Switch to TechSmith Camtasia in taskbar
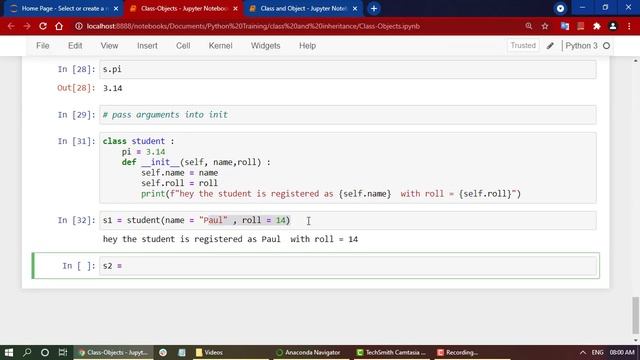Viewport: 640px width, 360px height. click(x=392, y=352)
